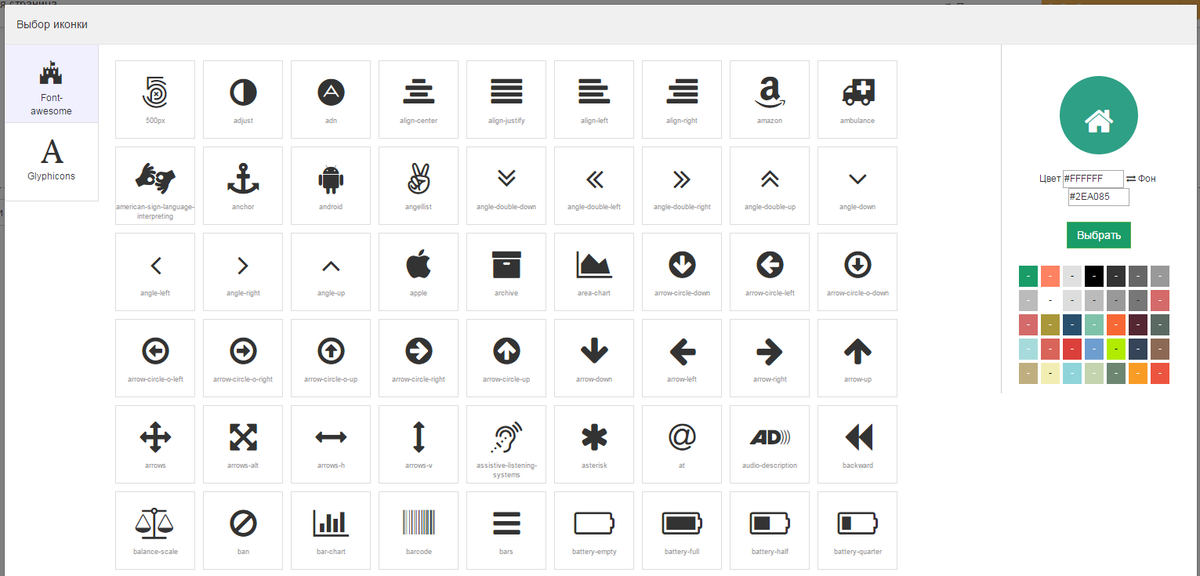Viewport: 1200px width, 576px height.
Task: Pick the ambulance icon
Action: click(x=857, y=99)
